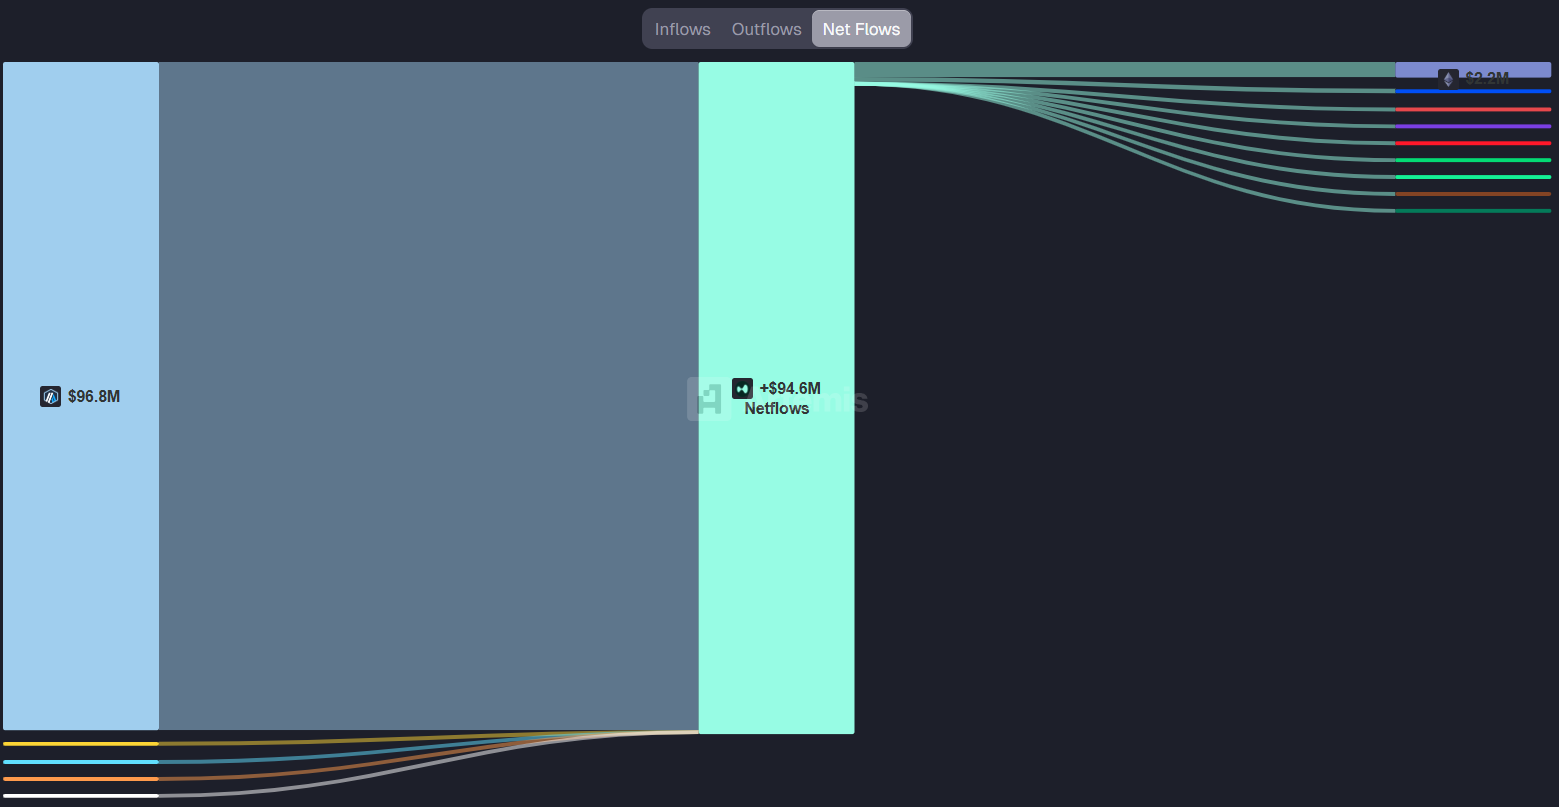This screenshot has height=807, width=1559.
Task: Select the blue destination bar on right
Action: pos(1473,91)
